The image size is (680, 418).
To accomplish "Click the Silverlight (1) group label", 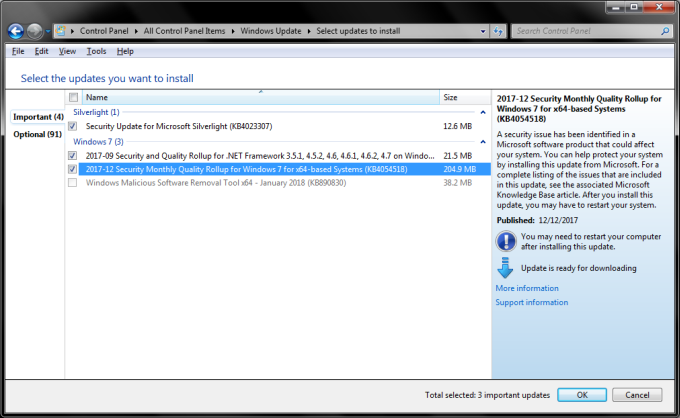I will coord(96,112).
